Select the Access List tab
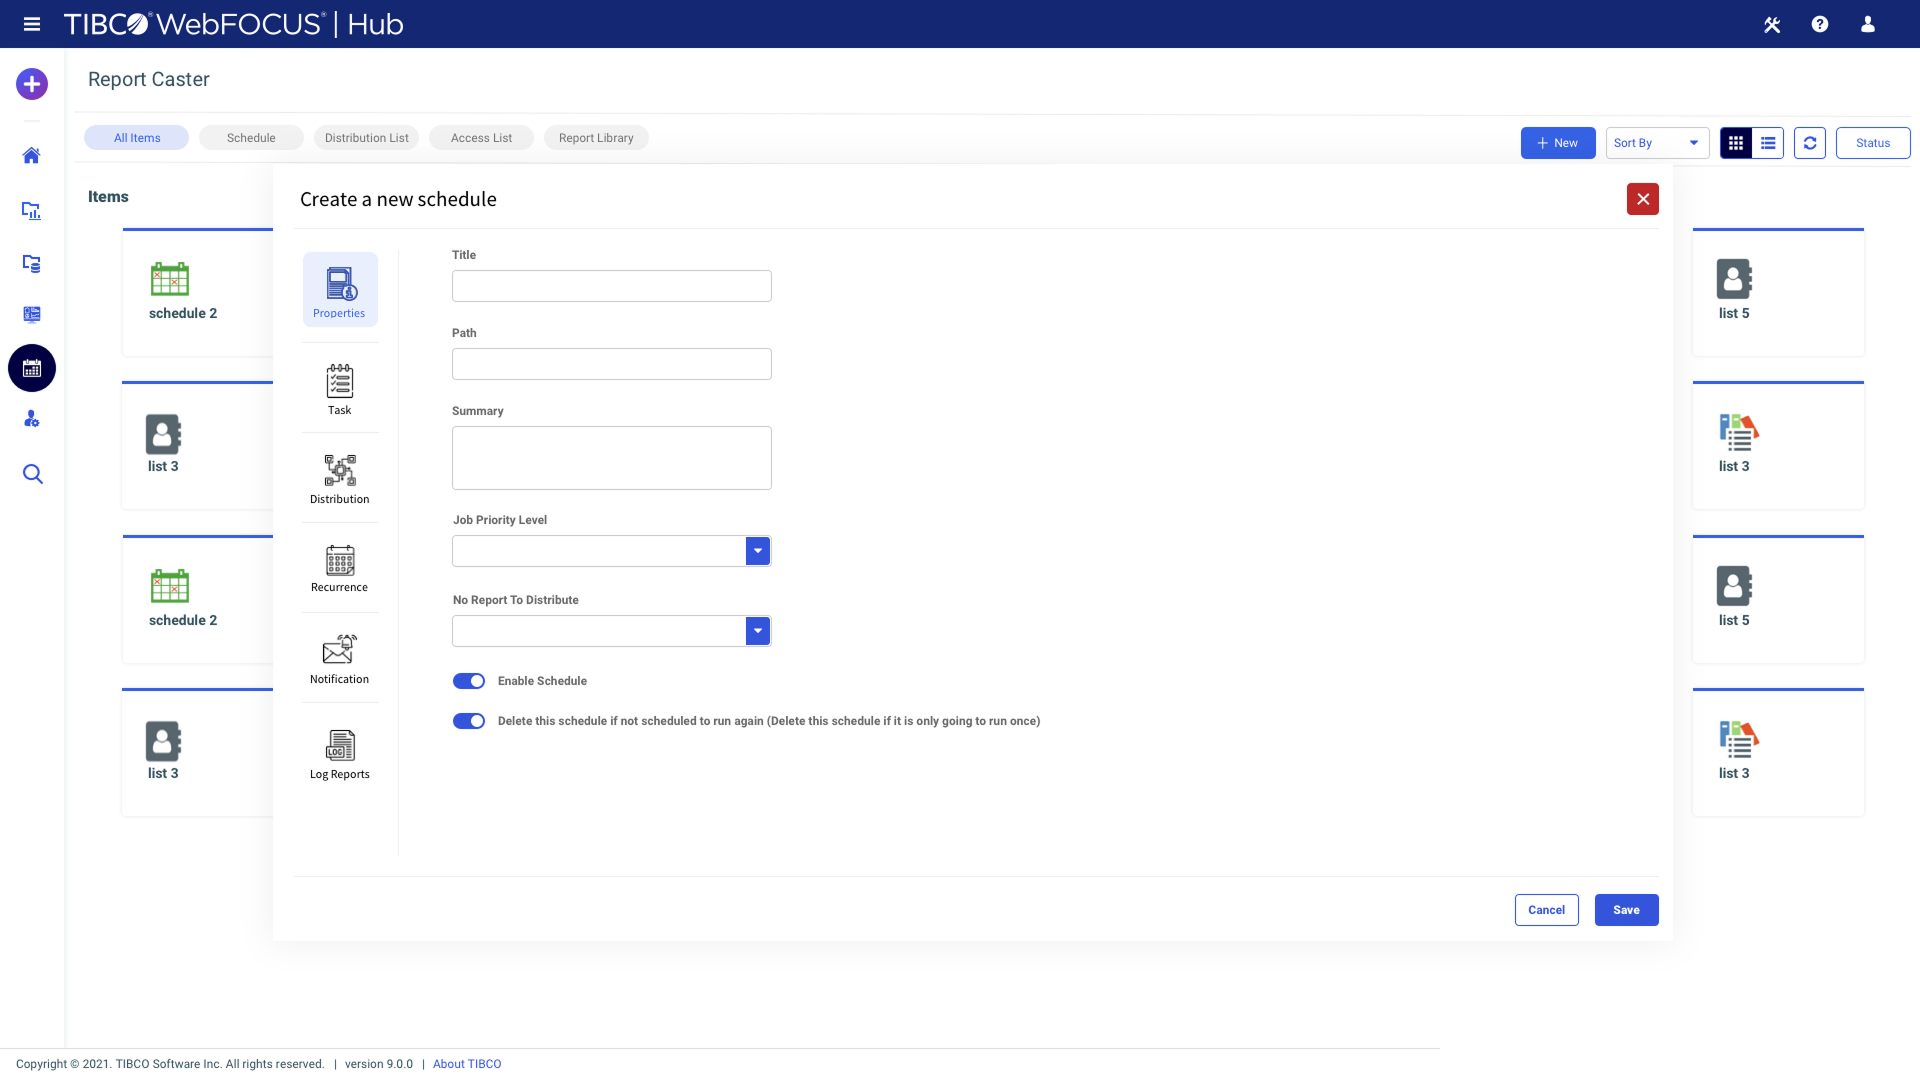Image resolution: width=1920 pixels, height=1080 pixels. point(481,138)
